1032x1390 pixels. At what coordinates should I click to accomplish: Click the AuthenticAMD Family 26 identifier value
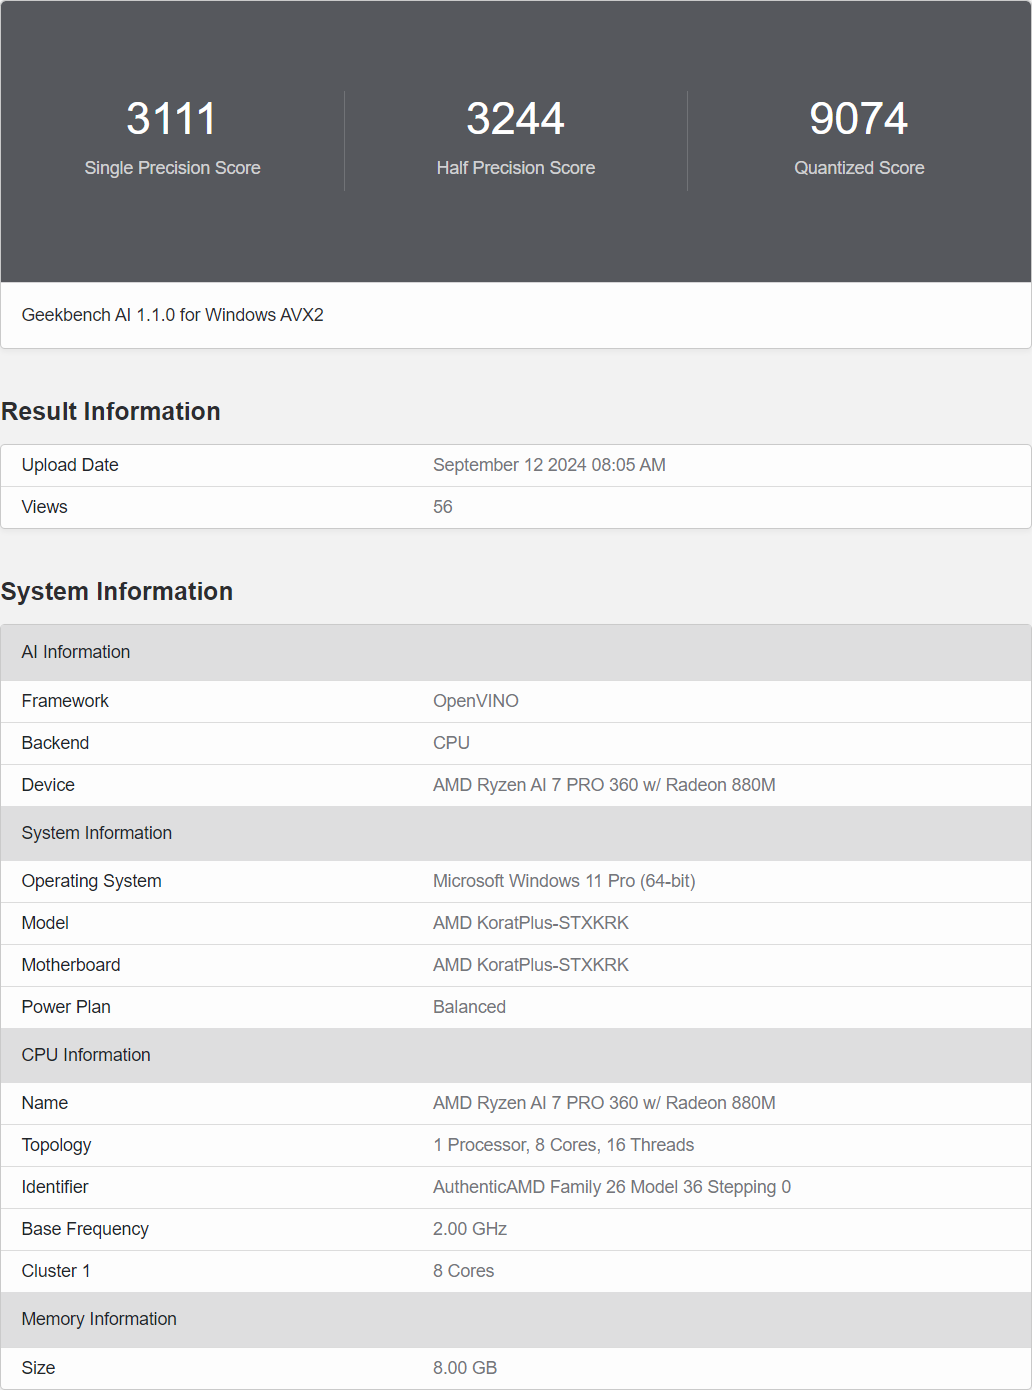612,1187
